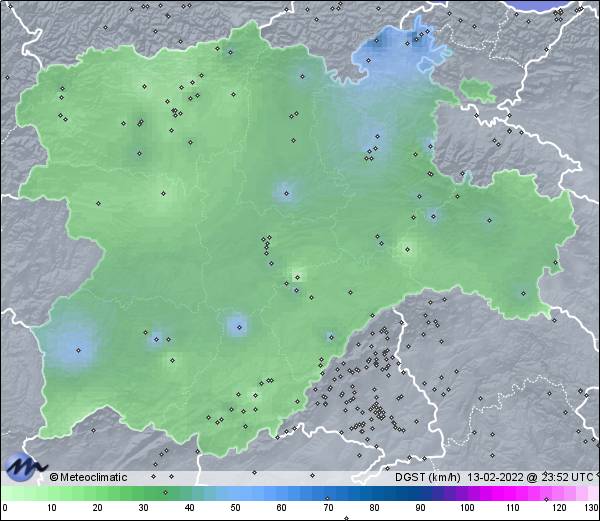
Task: Click the legend value 10
Action: [52, 508]
